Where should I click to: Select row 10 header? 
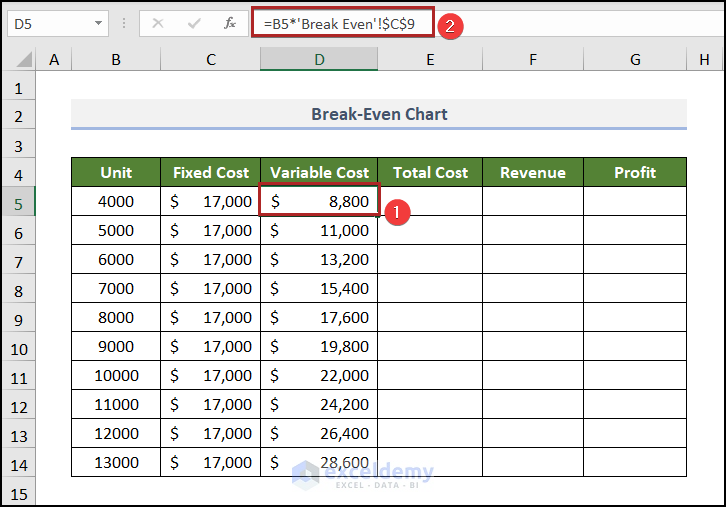click(18, 349)
